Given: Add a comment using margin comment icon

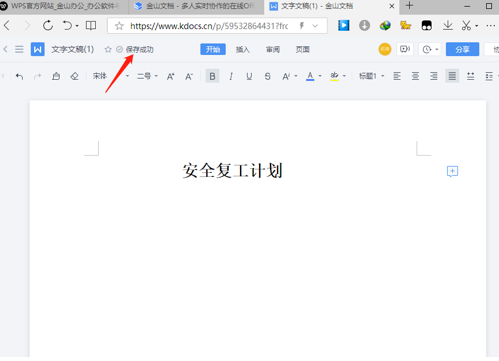Looking at the screenshot, I should point(452,171).
